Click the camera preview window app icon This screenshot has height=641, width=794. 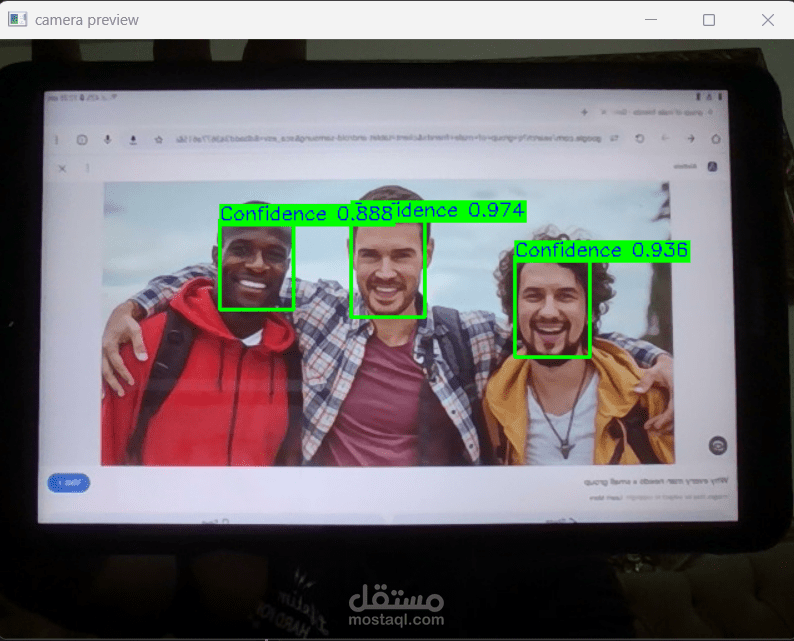pyautogui.click(x=17, y=20)
